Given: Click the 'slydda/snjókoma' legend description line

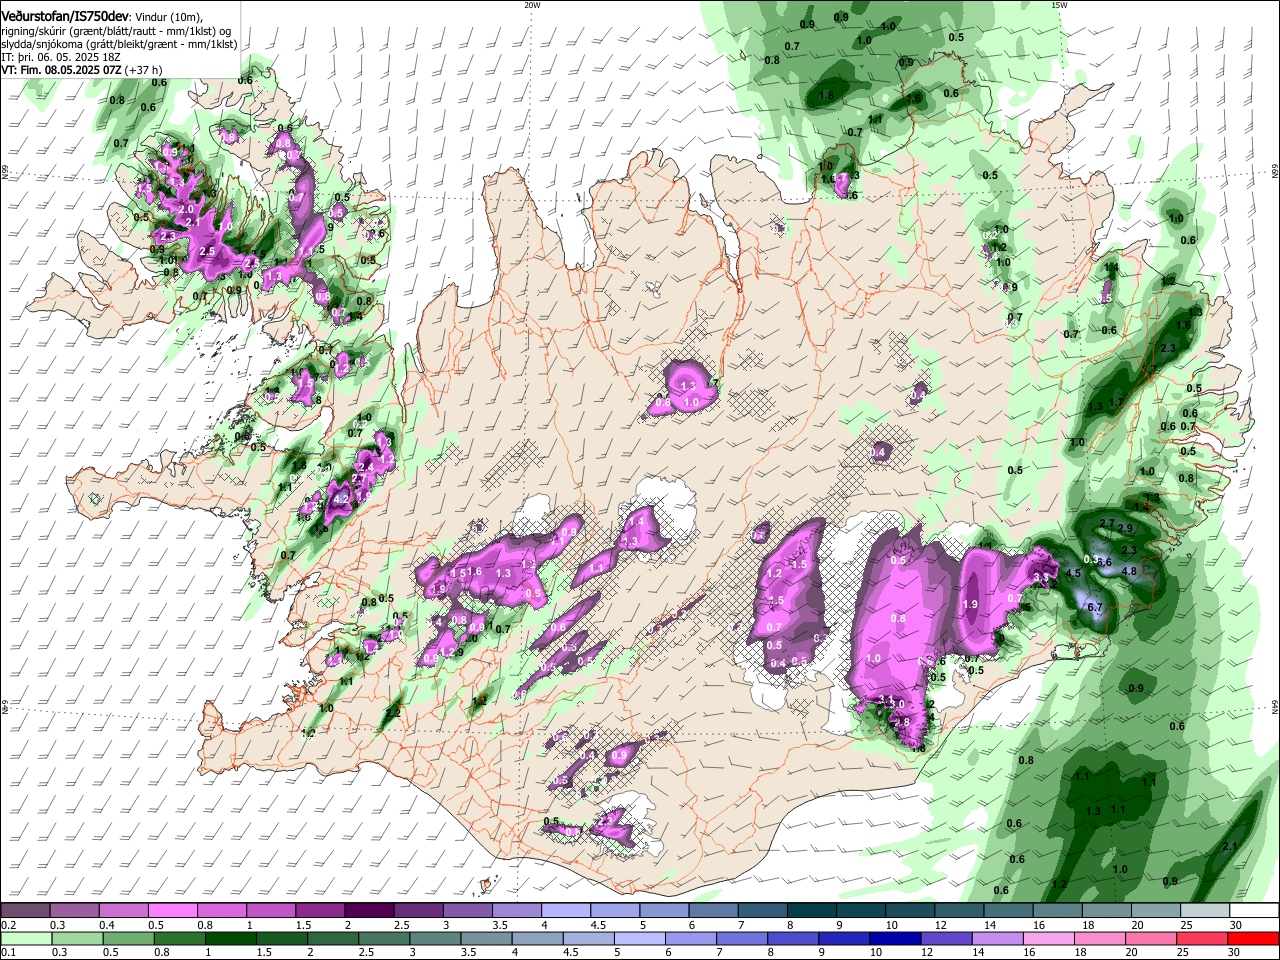Looking at the screenshot, I should coord(119,44).
